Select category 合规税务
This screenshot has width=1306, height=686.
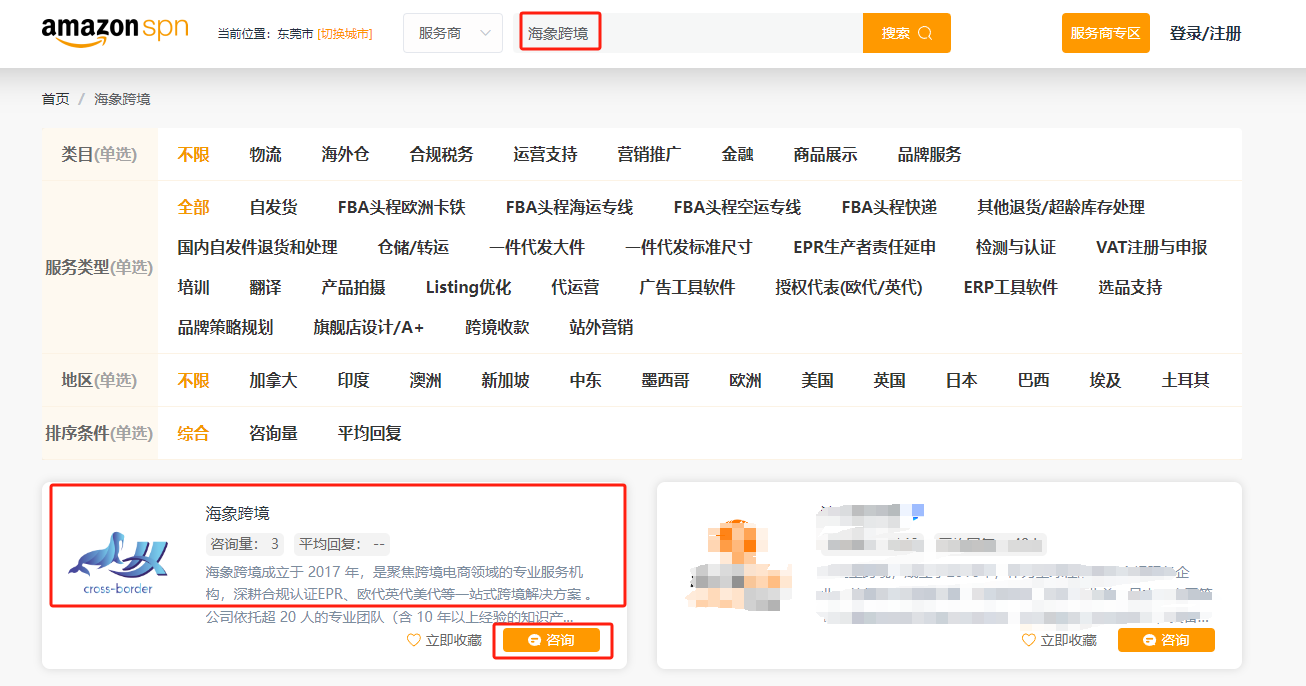point(442,154)
